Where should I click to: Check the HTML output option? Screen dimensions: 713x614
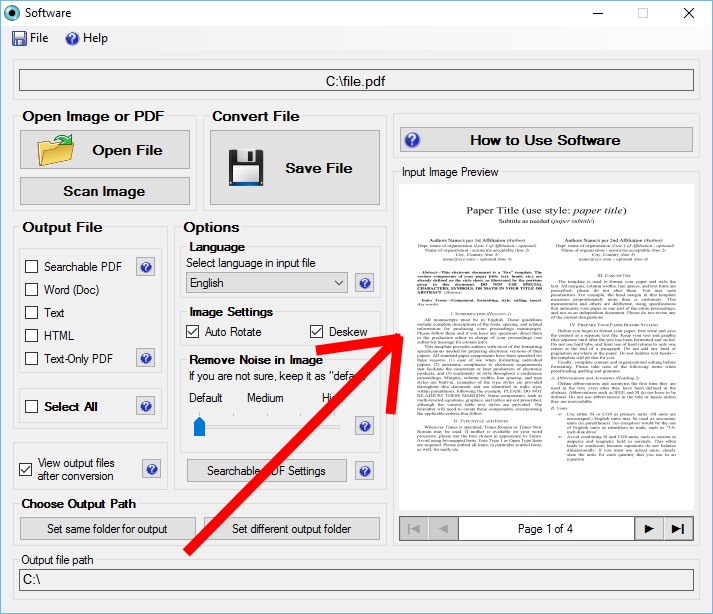31,335
